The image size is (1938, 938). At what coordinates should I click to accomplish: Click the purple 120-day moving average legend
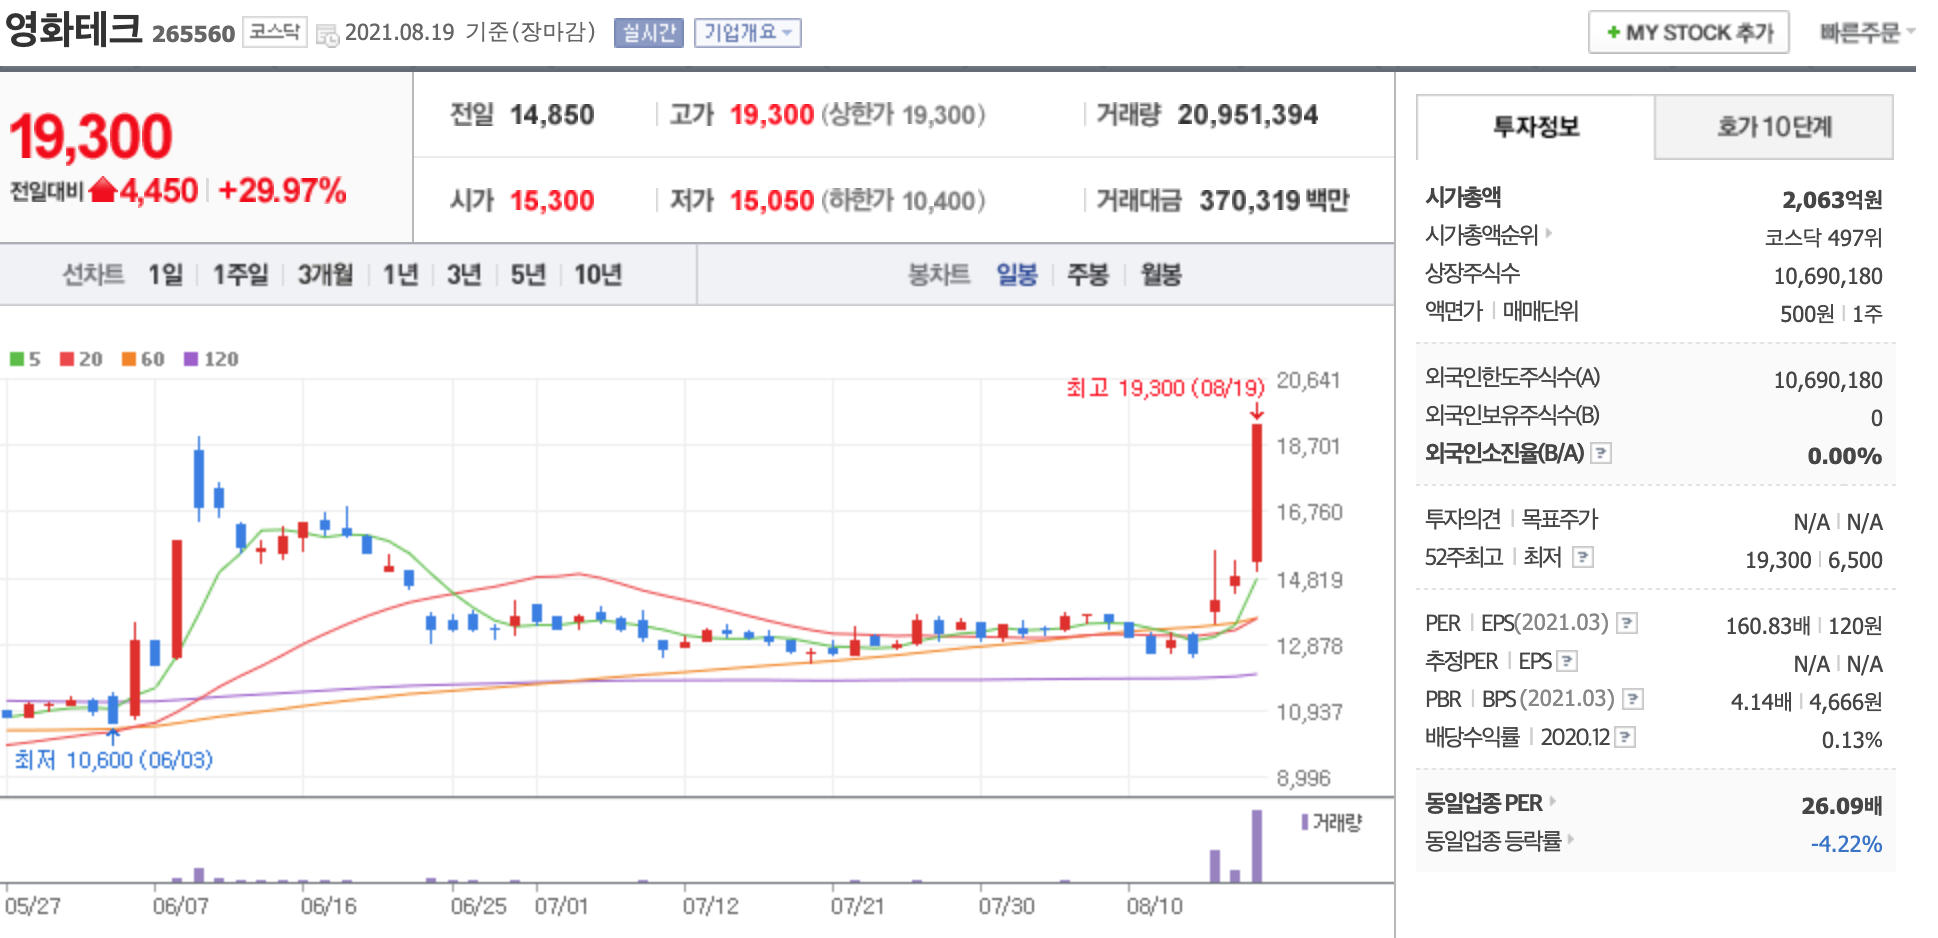(x=211, y=359)
